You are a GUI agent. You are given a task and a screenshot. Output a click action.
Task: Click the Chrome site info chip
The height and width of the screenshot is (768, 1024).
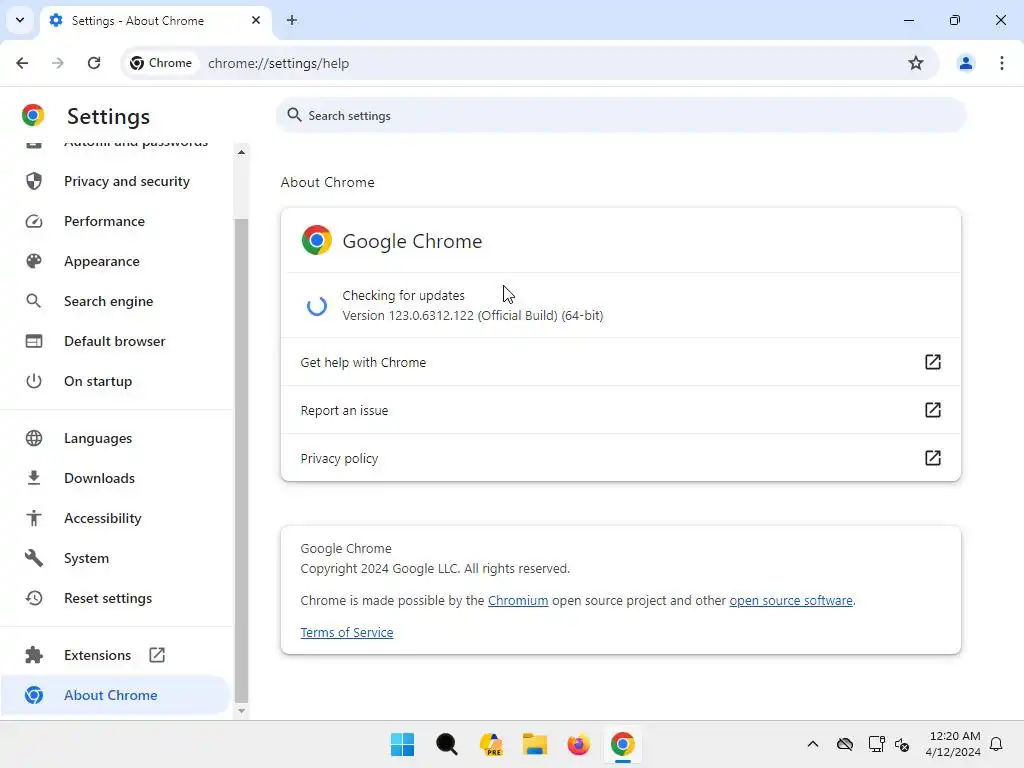tap(161, 63)
